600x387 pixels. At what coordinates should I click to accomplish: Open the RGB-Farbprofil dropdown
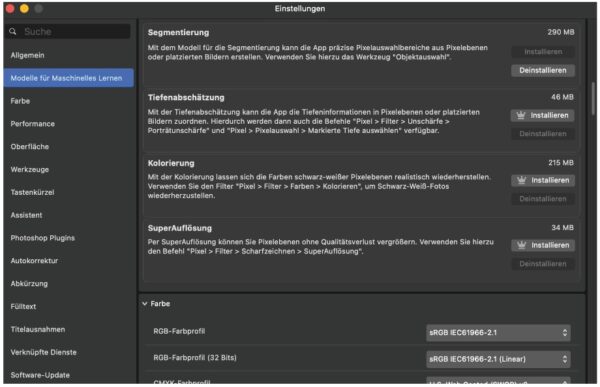pos(498,333)
